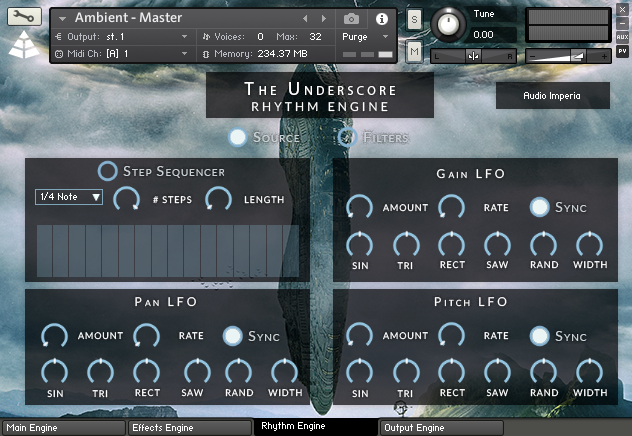Toggle Pitch LFO Sync

(539, 336)
